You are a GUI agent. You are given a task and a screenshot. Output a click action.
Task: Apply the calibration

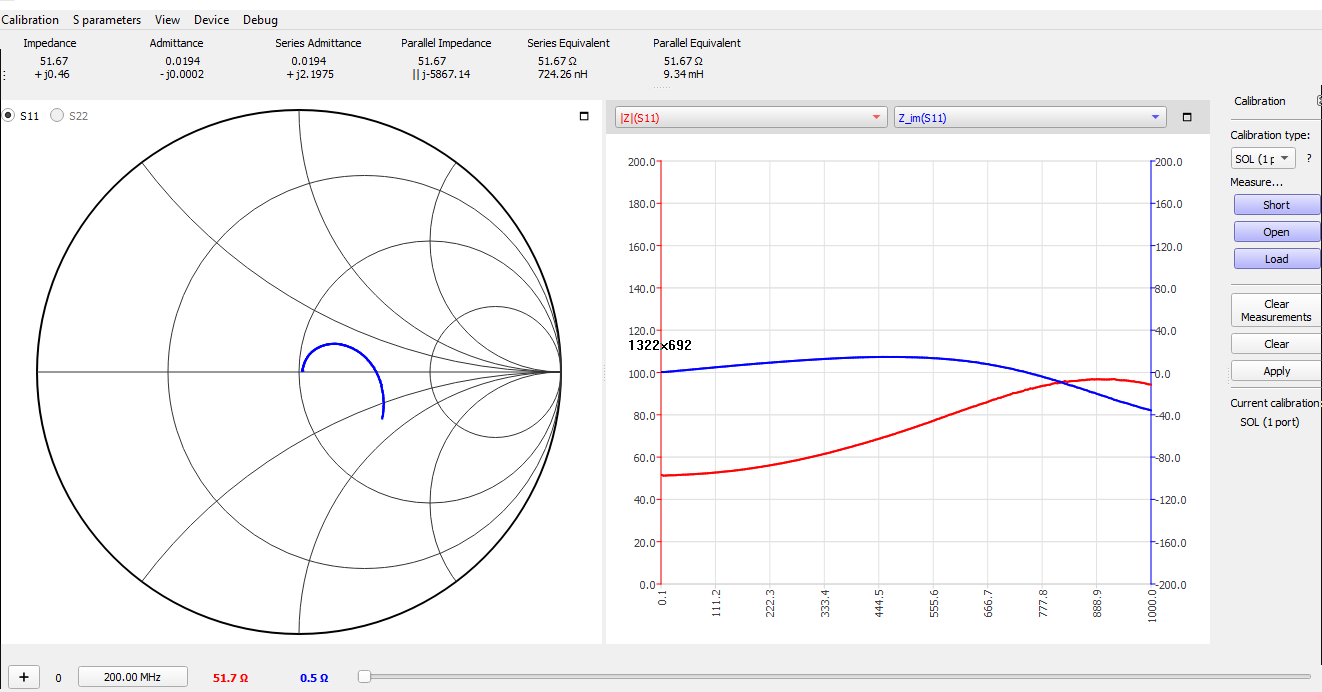(1276, 371)
